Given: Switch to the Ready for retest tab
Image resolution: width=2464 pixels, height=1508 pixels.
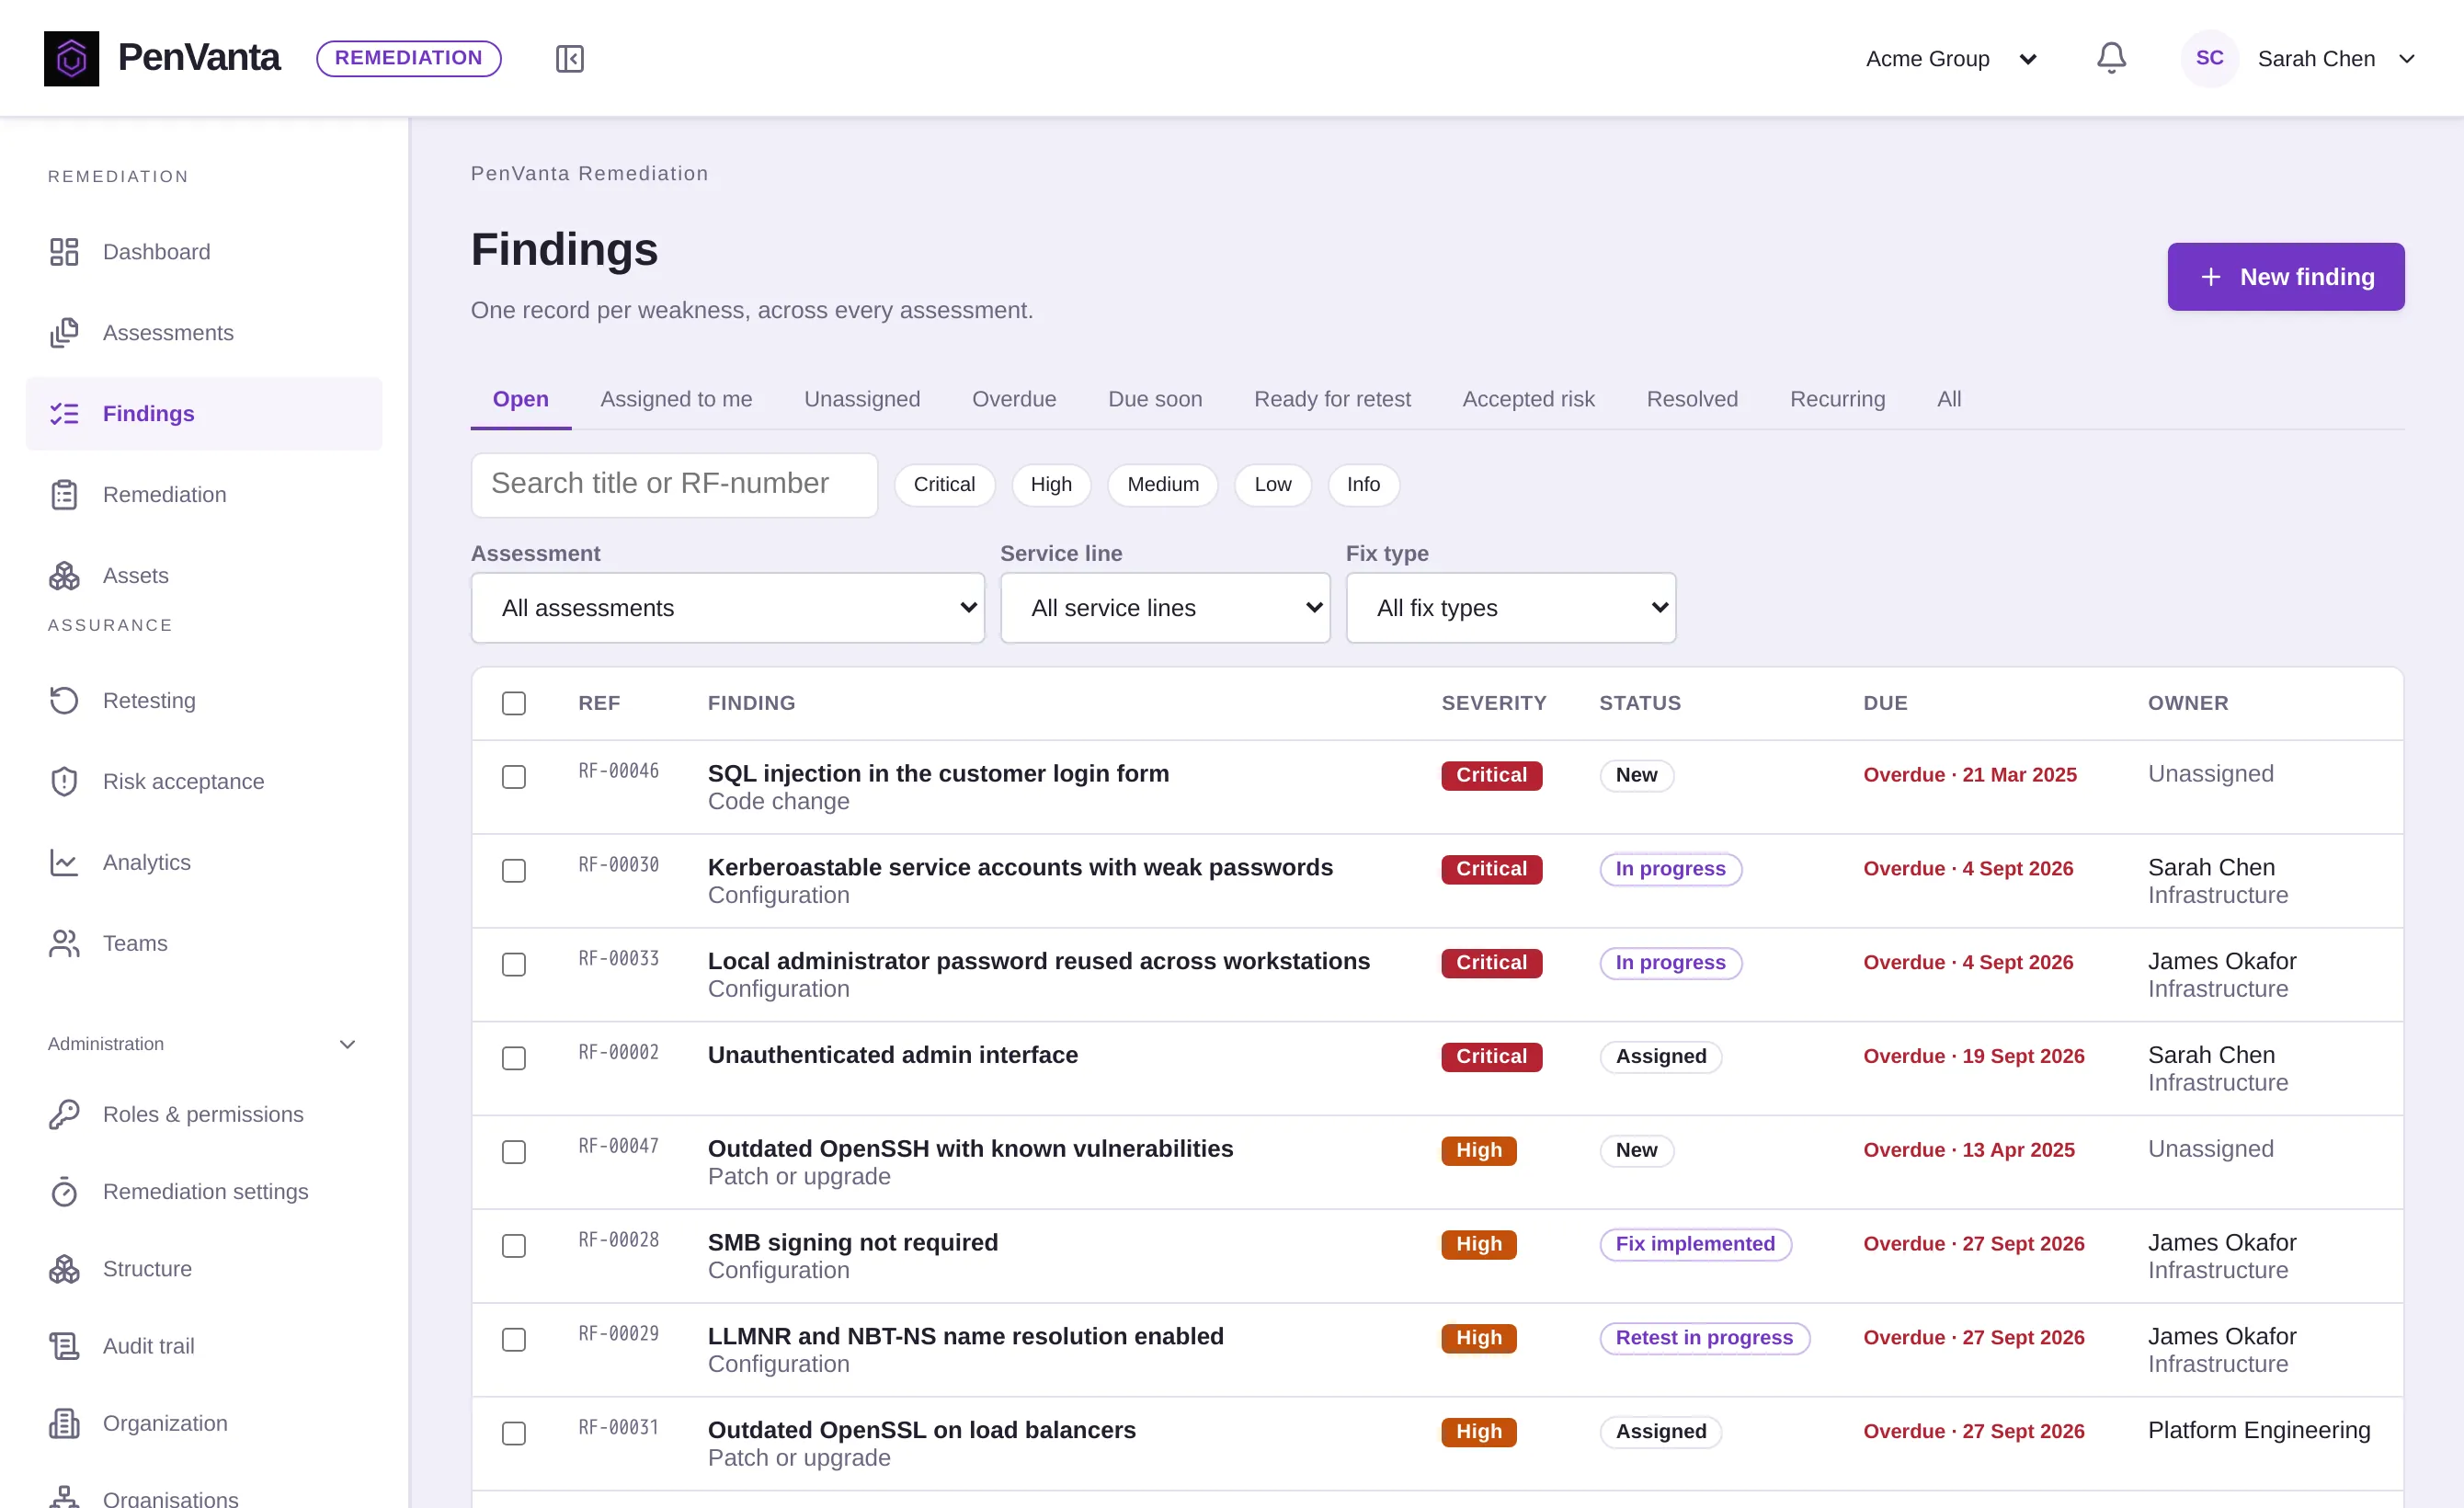Looking at the screenshot, I should coord(1332,399).
